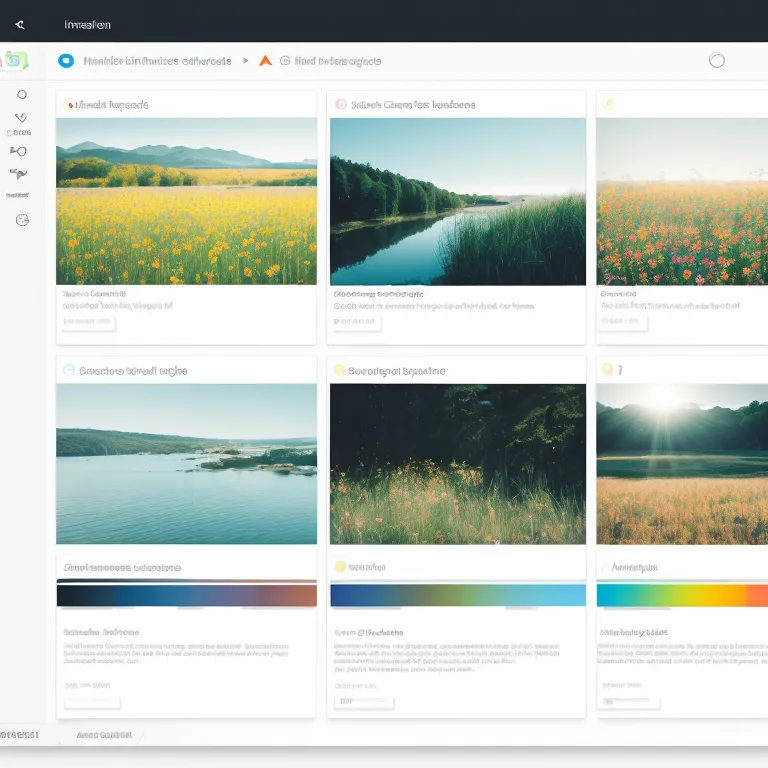Open the title tab in the dark header
Image resolution: width=768 pixels, height=768 pixels.
point(87,25)
